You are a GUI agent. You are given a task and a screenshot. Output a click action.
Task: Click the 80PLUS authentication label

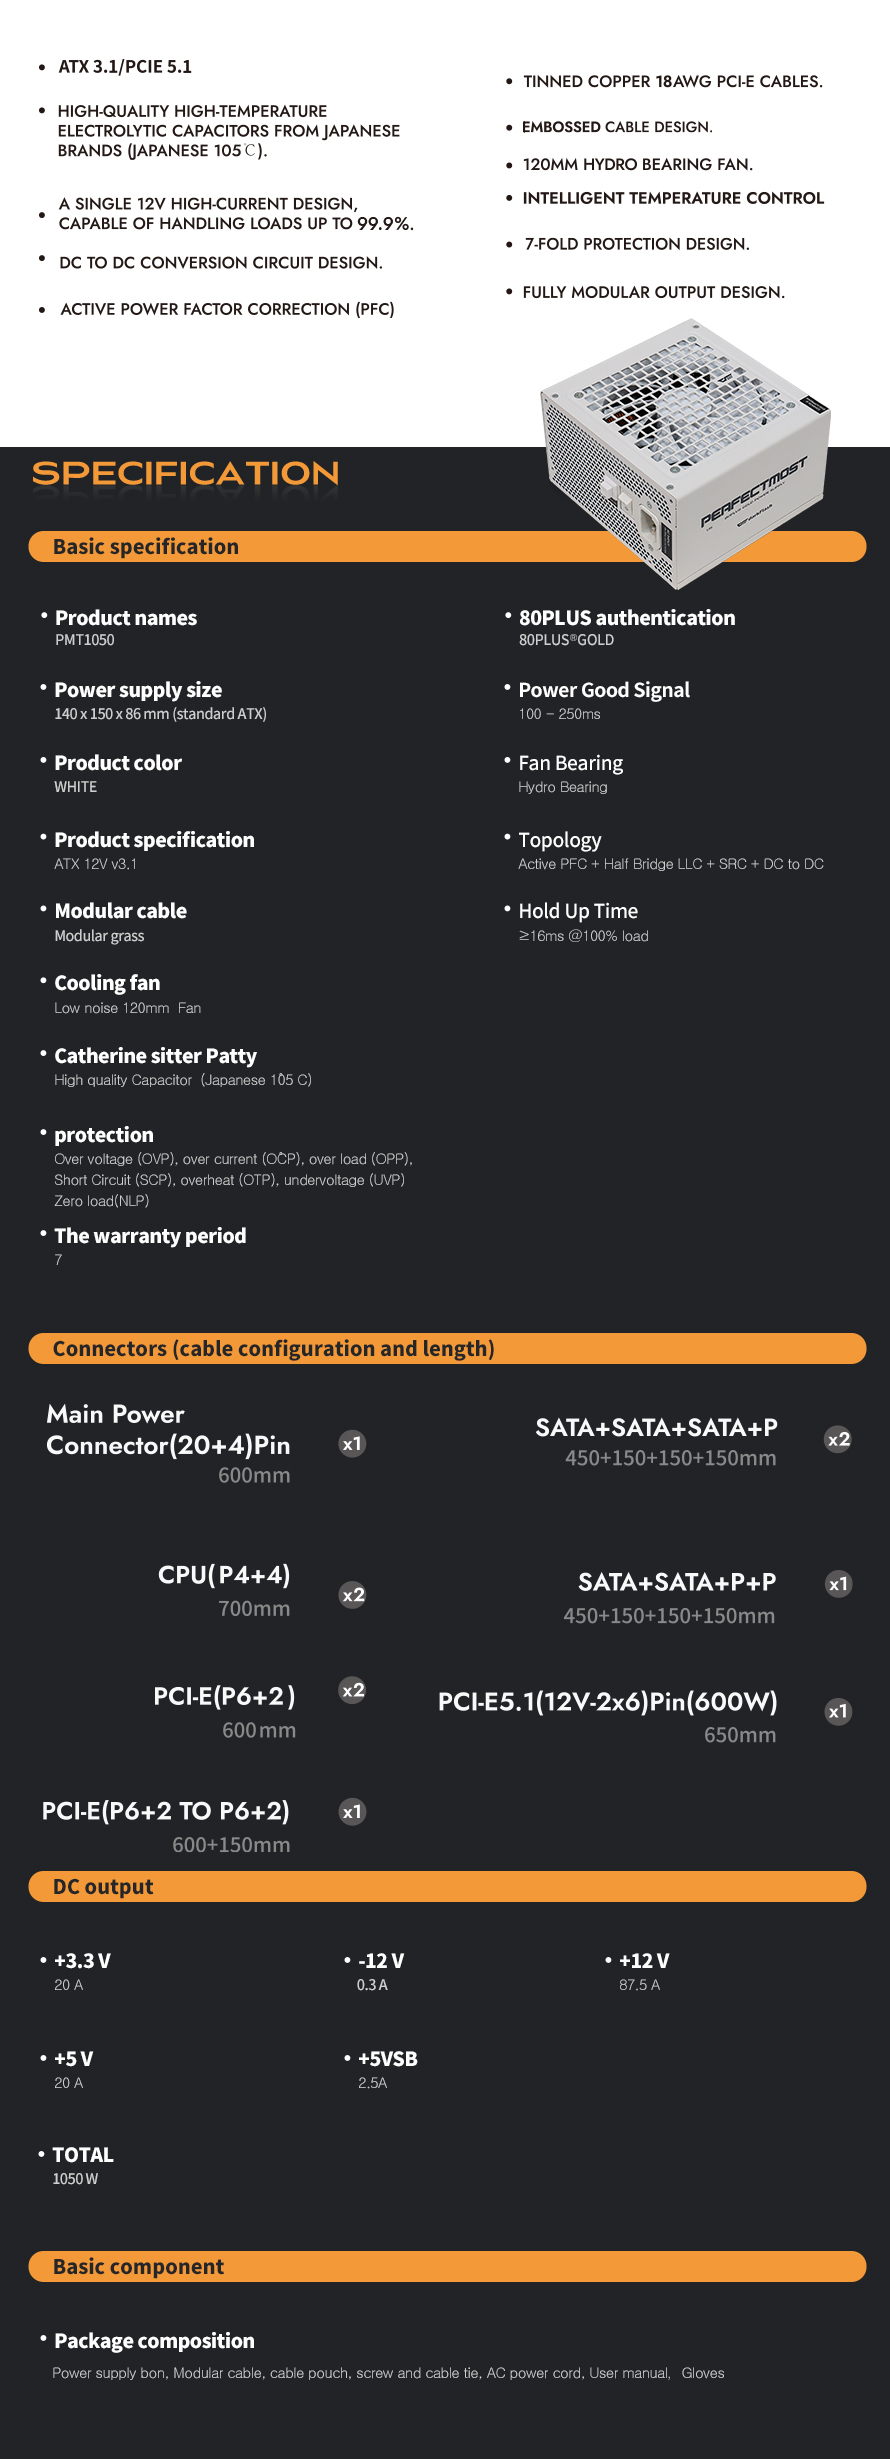pyautogui.click(x=627, y=618)
